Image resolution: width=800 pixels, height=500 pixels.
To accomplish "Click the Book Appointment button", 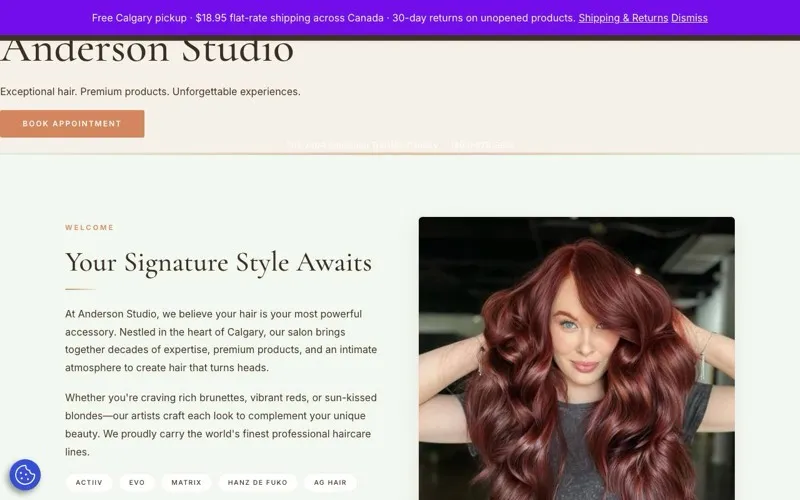I will click(x=72, y=123).
